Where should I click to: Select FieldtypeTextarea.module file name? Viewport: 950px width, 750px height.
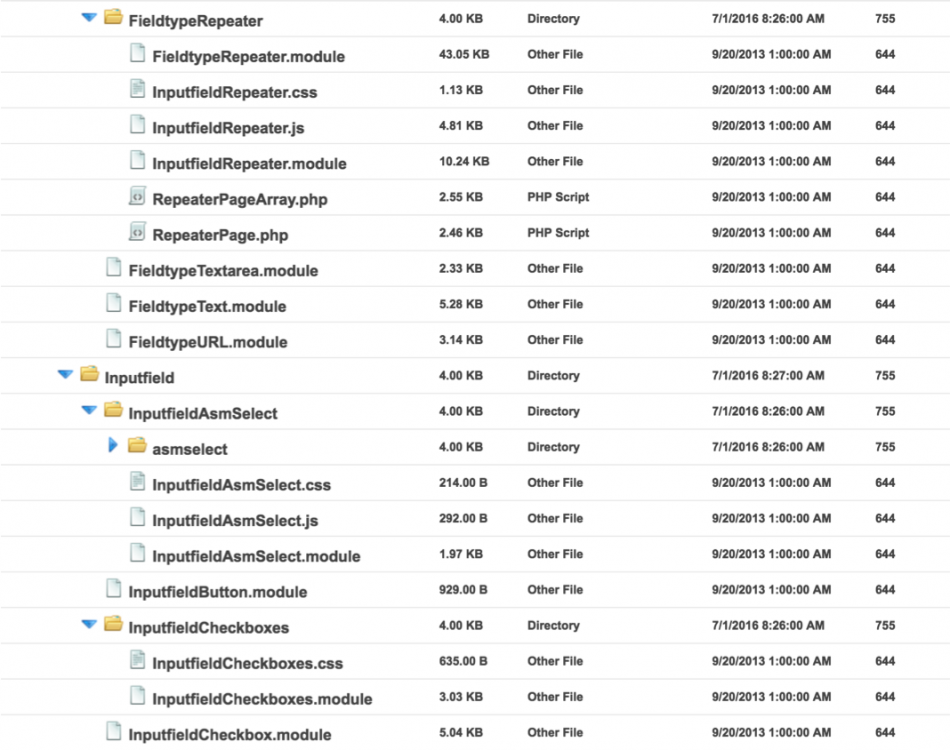[x=223, y=270]
